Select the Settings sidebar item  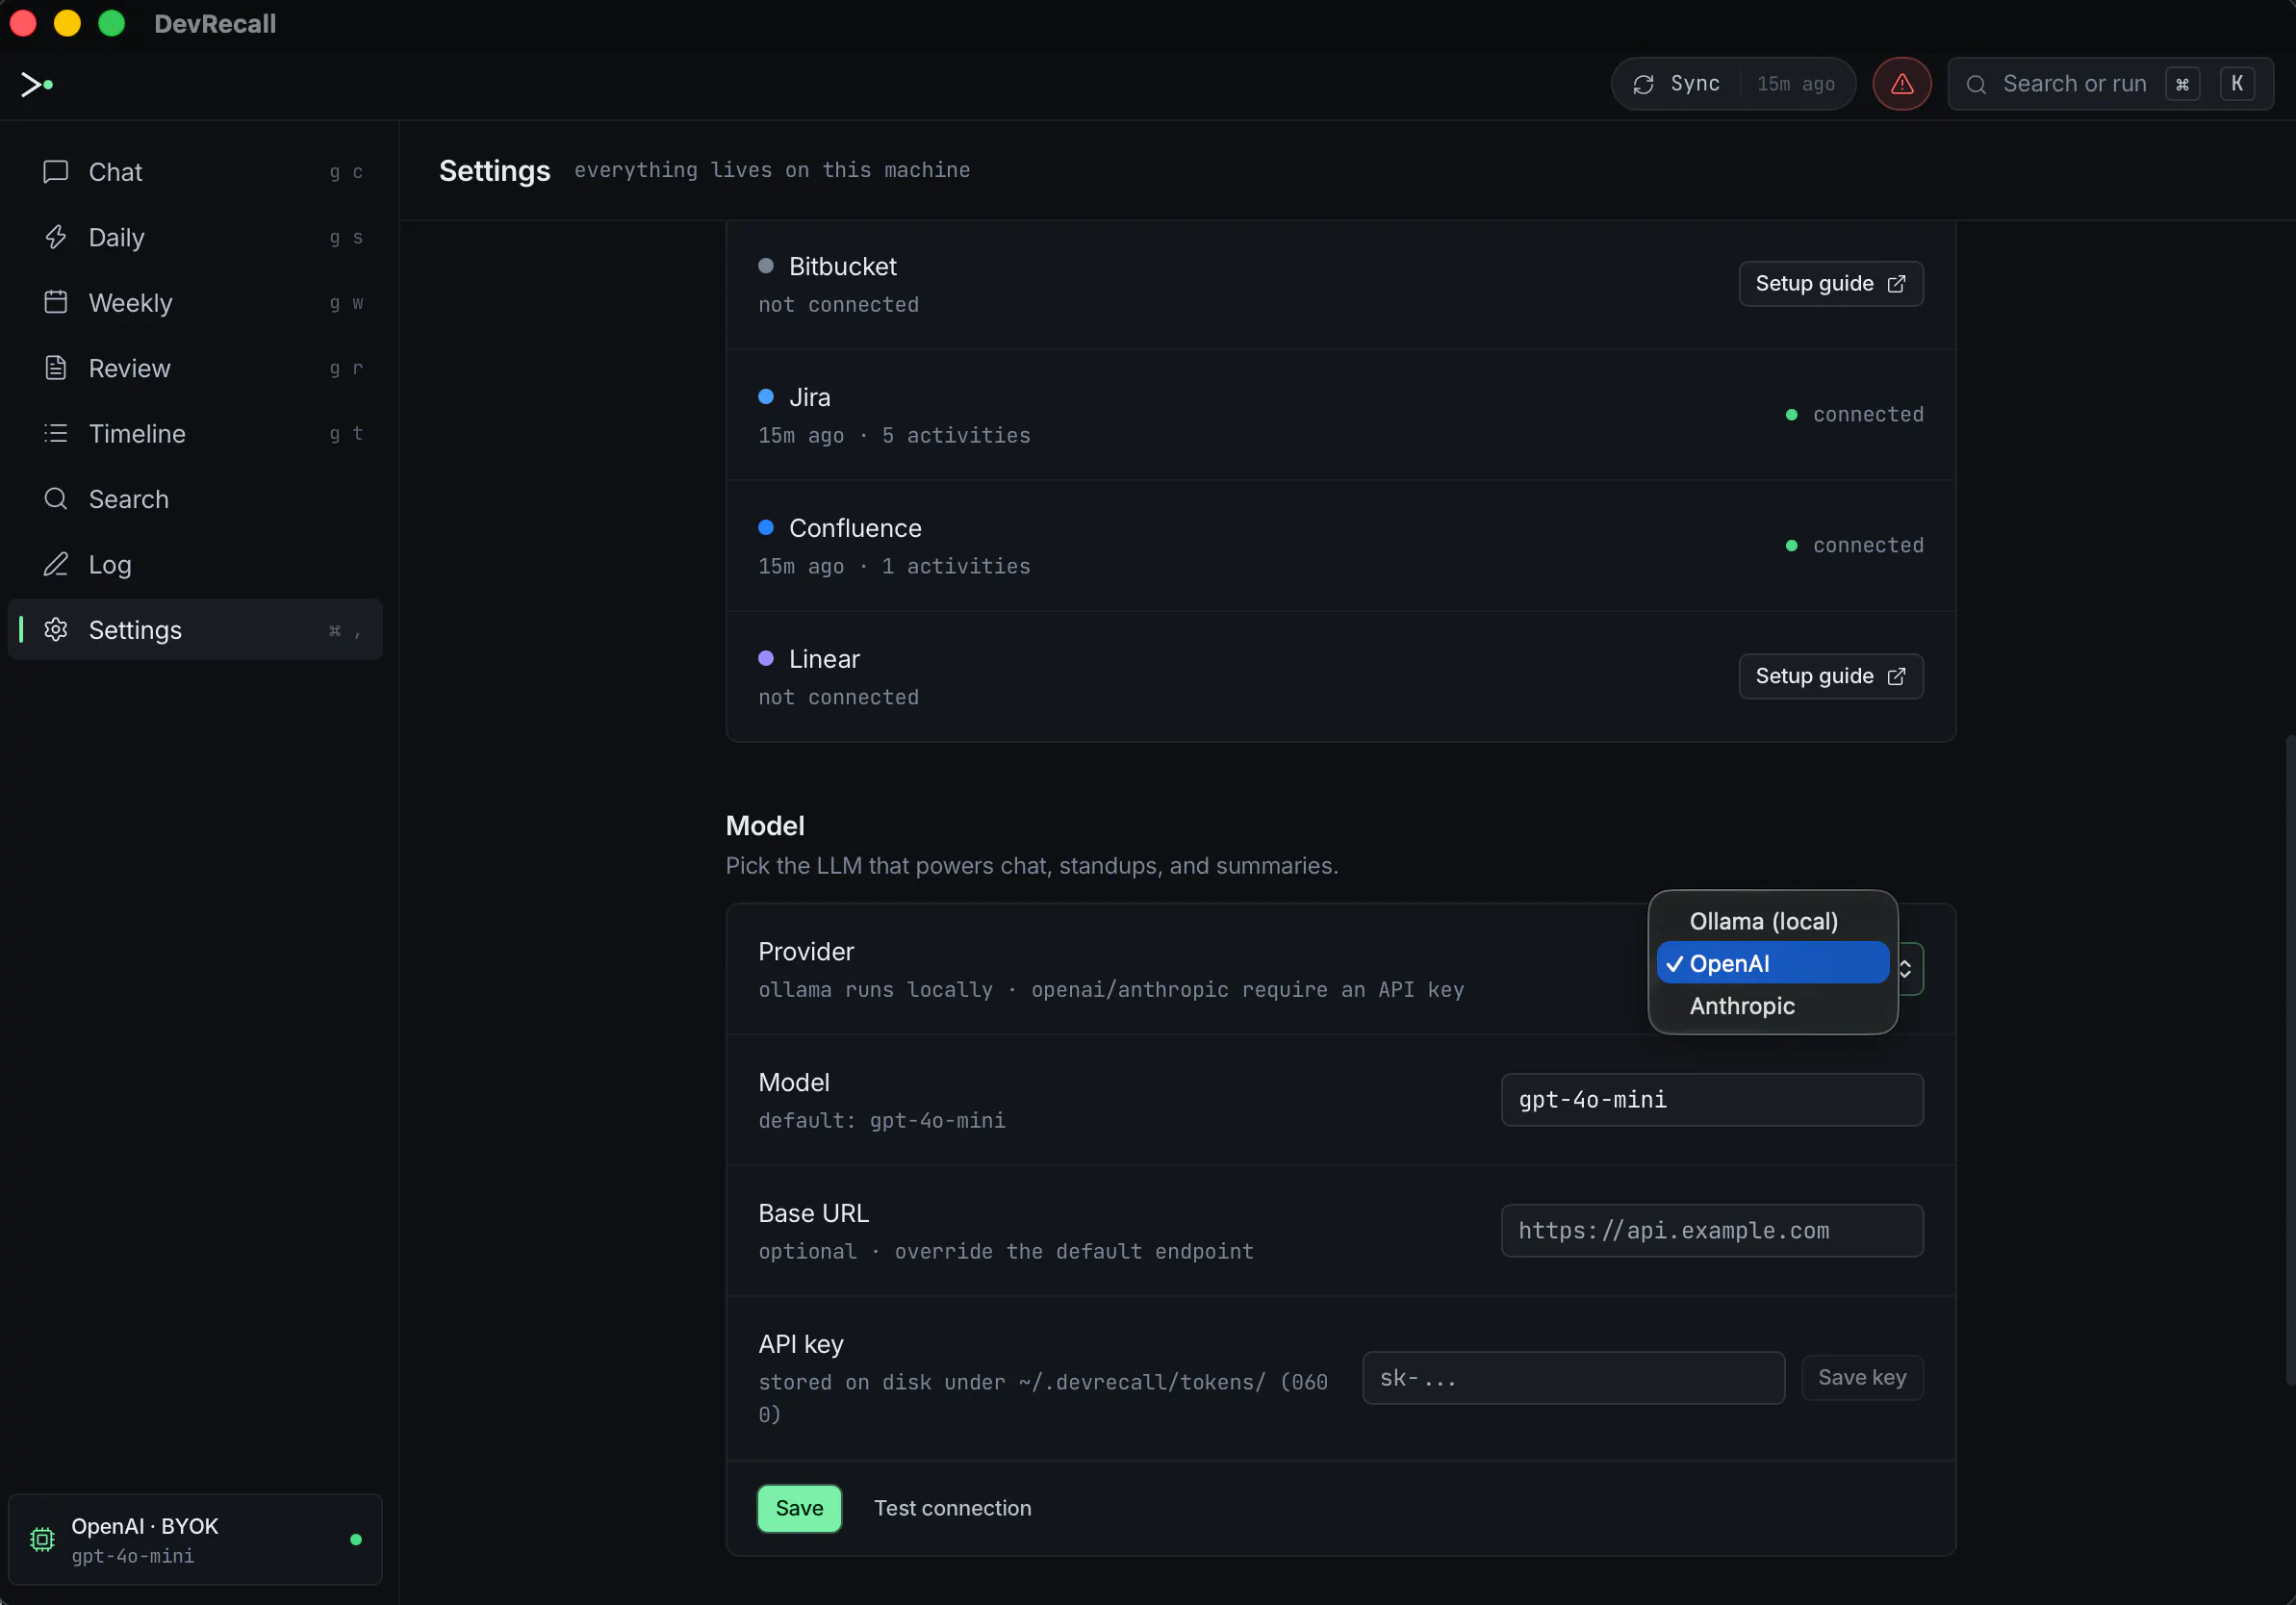(195, 629)
